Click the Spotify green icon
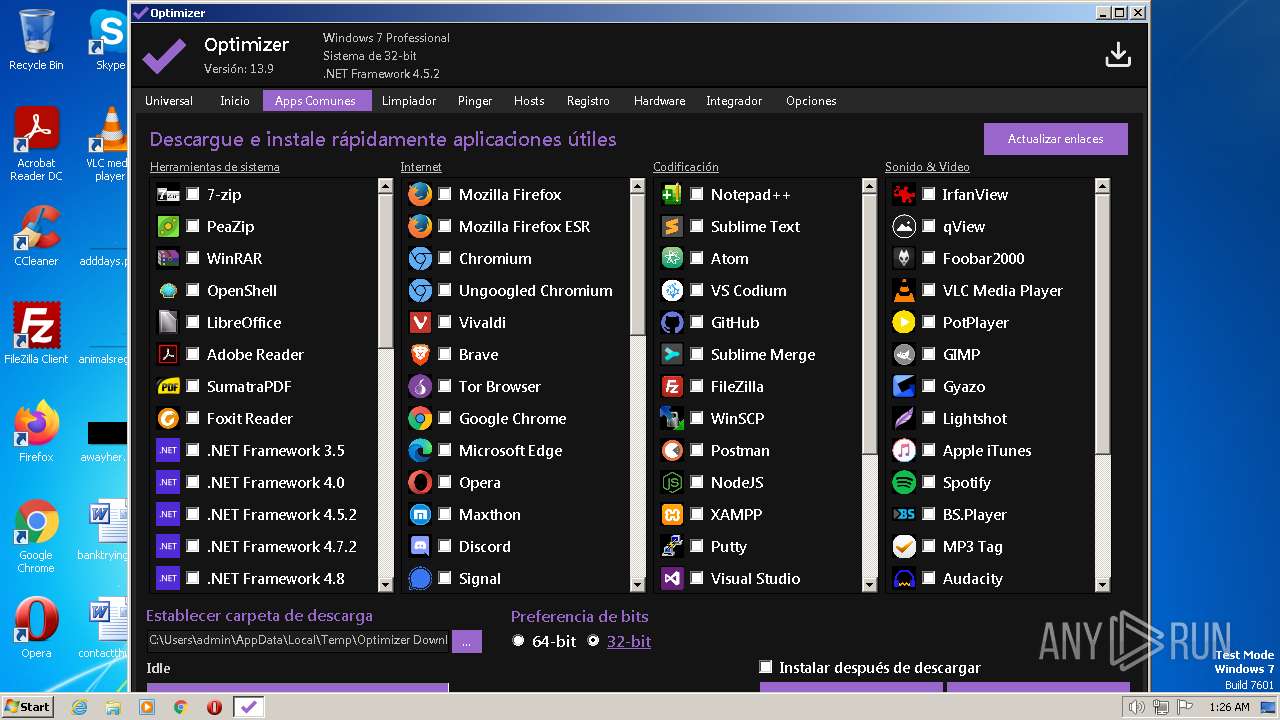Image resolution: width=1280 pixels, height=720 pixels. point(904,483)
